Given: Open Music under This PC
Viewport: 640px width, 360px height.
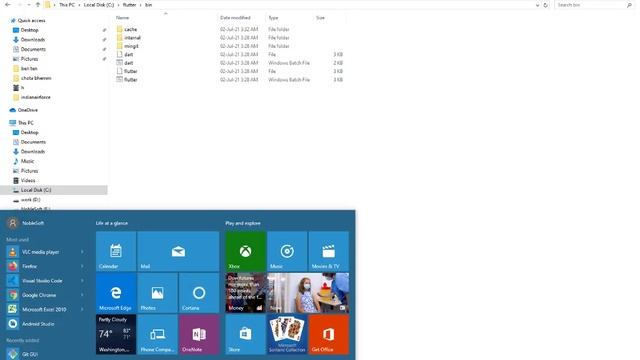Looking at the screenshot, I should point(27,161).
